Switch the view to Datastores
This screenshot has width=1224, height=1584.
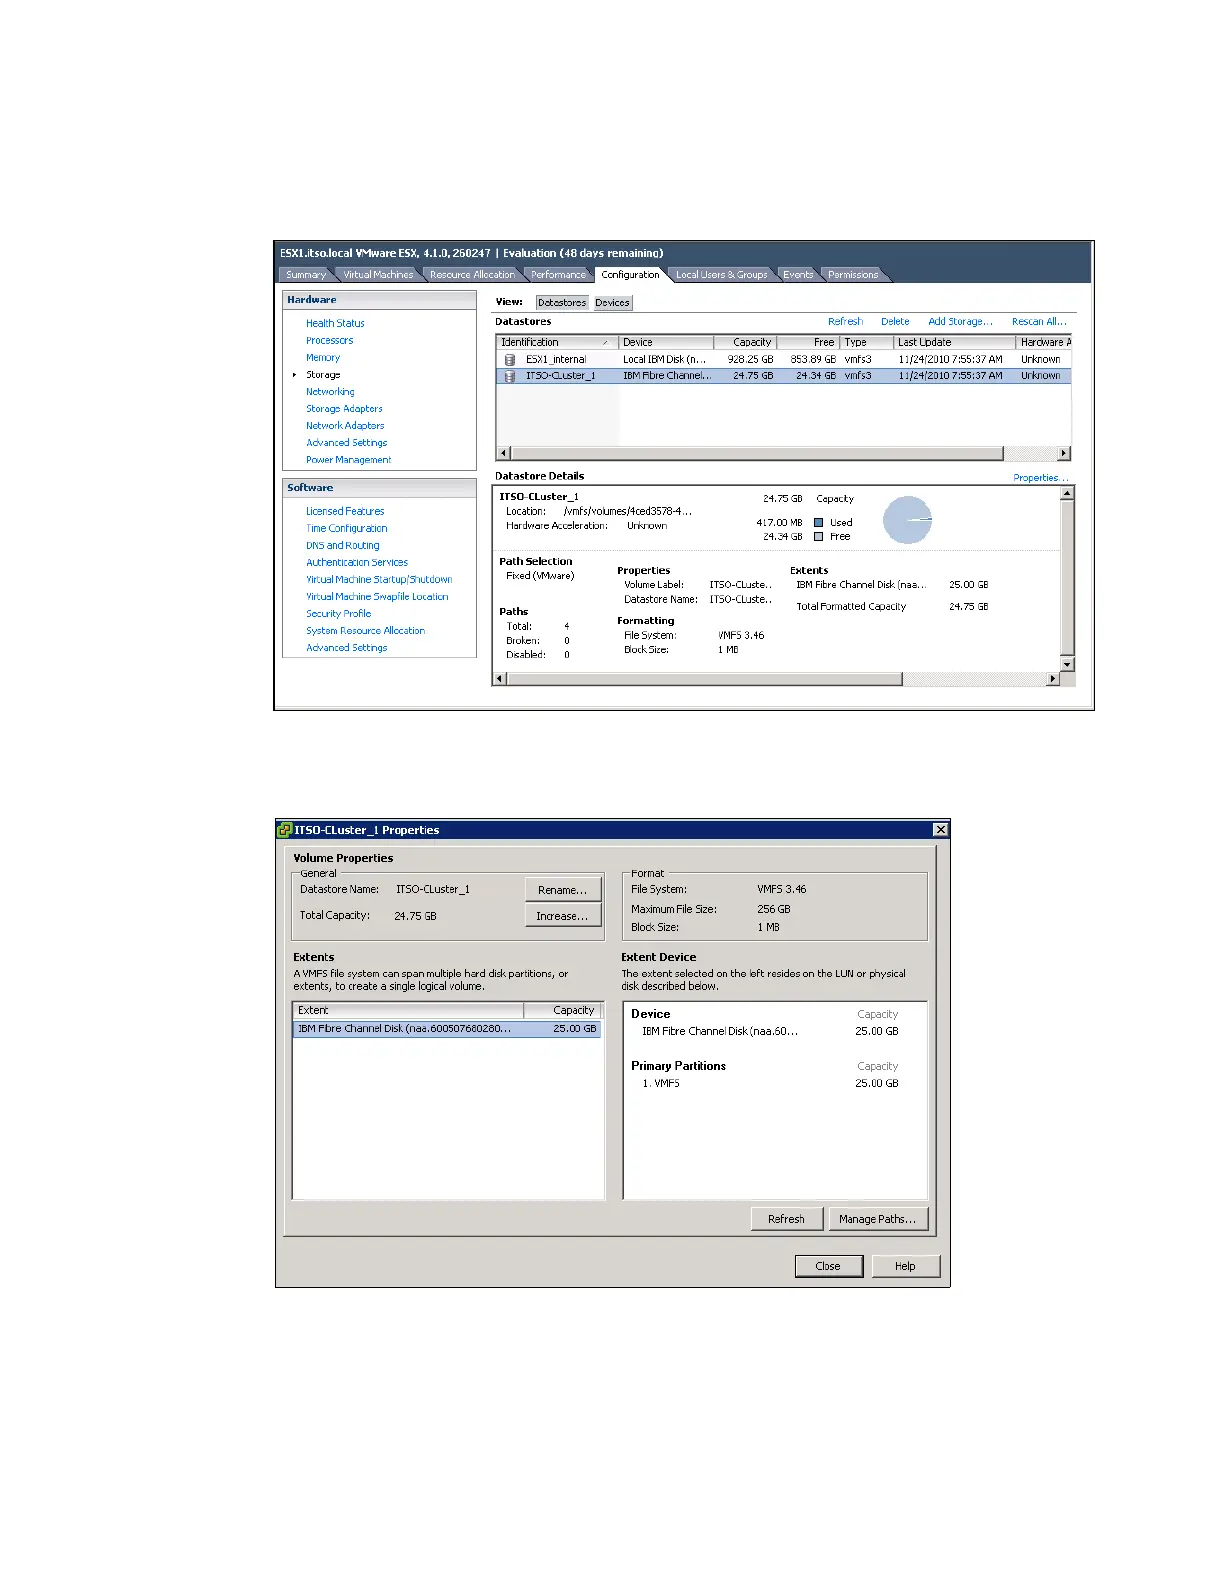[x=562, y=302]
